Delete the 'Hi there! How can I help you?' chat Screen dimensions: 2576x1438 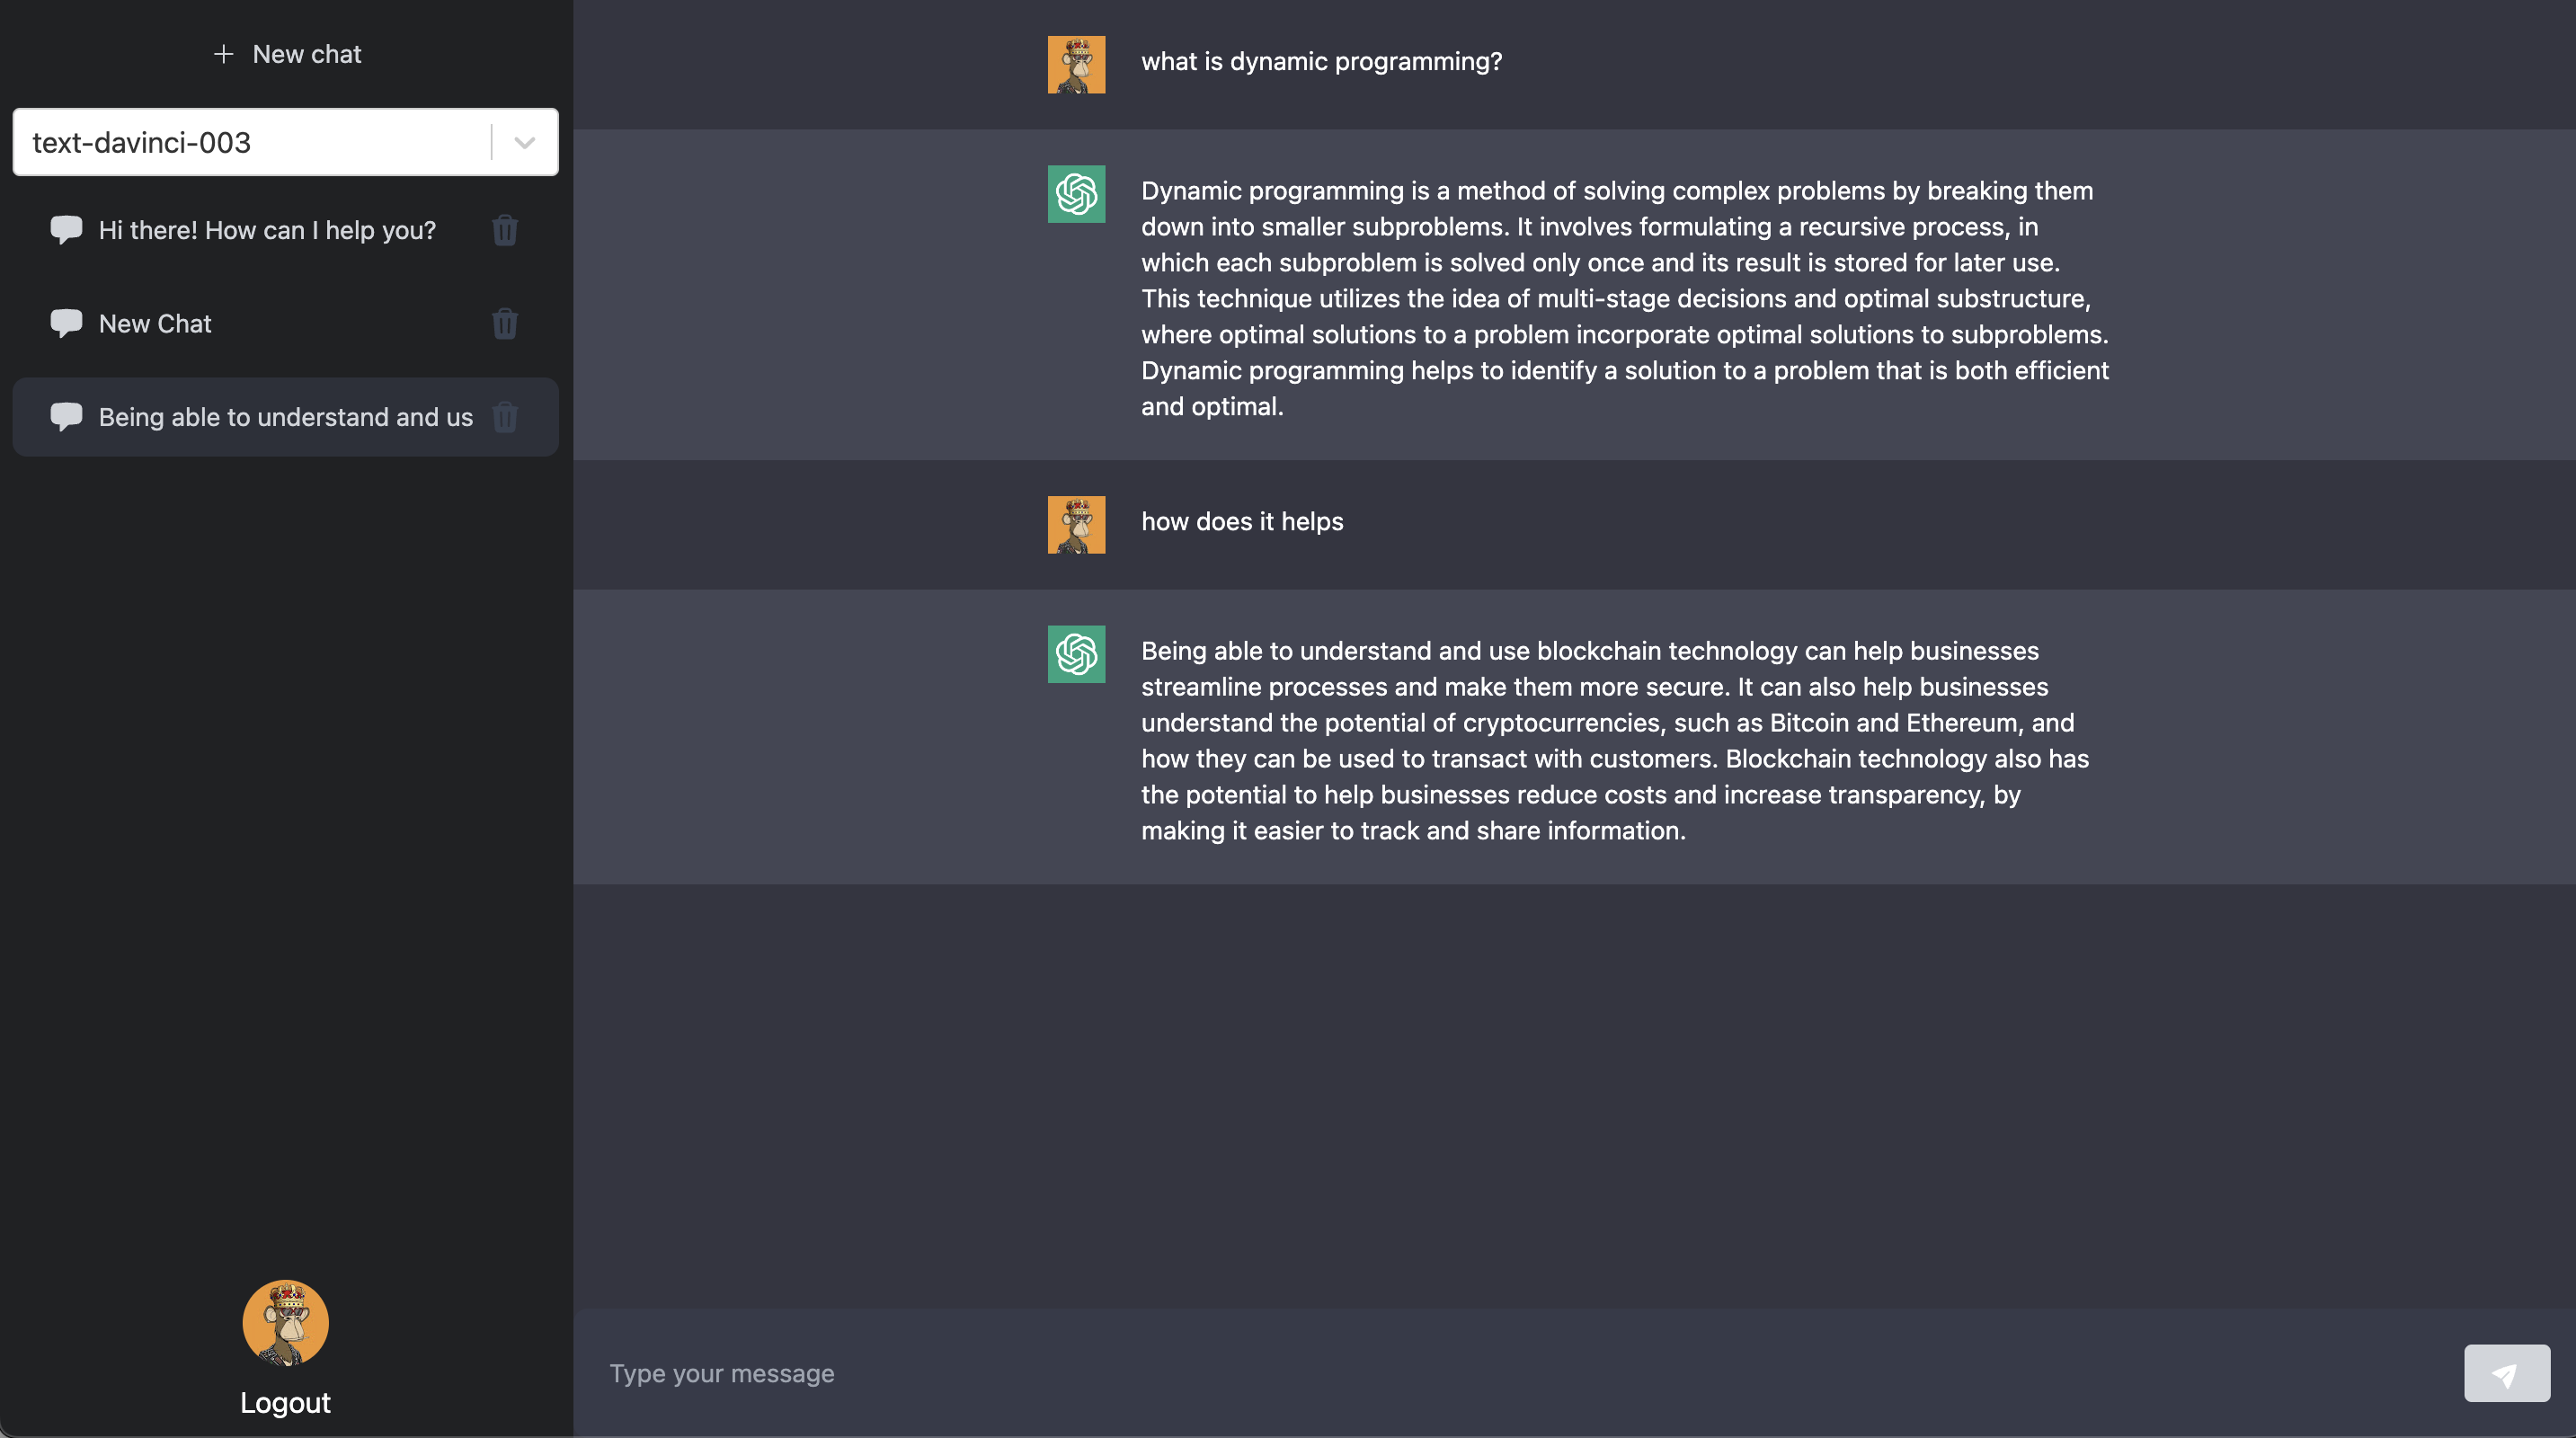point(505,230)
